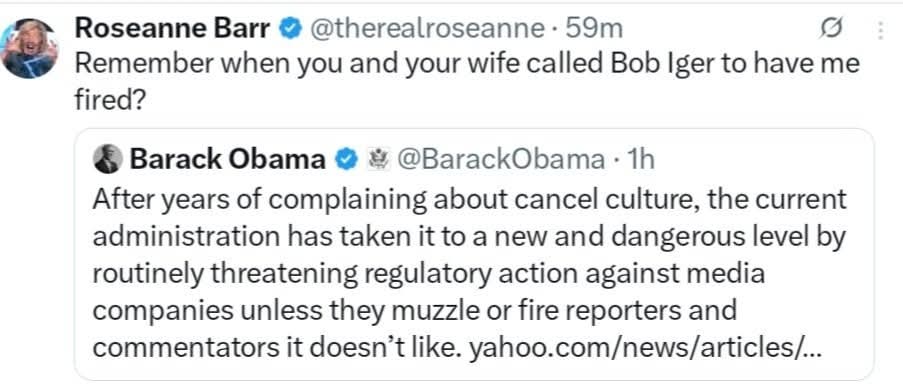Click Barack Obama's small avatar in quote
Image resolution: width=903 pixels, height=388 pixels.
click(108, 159)
